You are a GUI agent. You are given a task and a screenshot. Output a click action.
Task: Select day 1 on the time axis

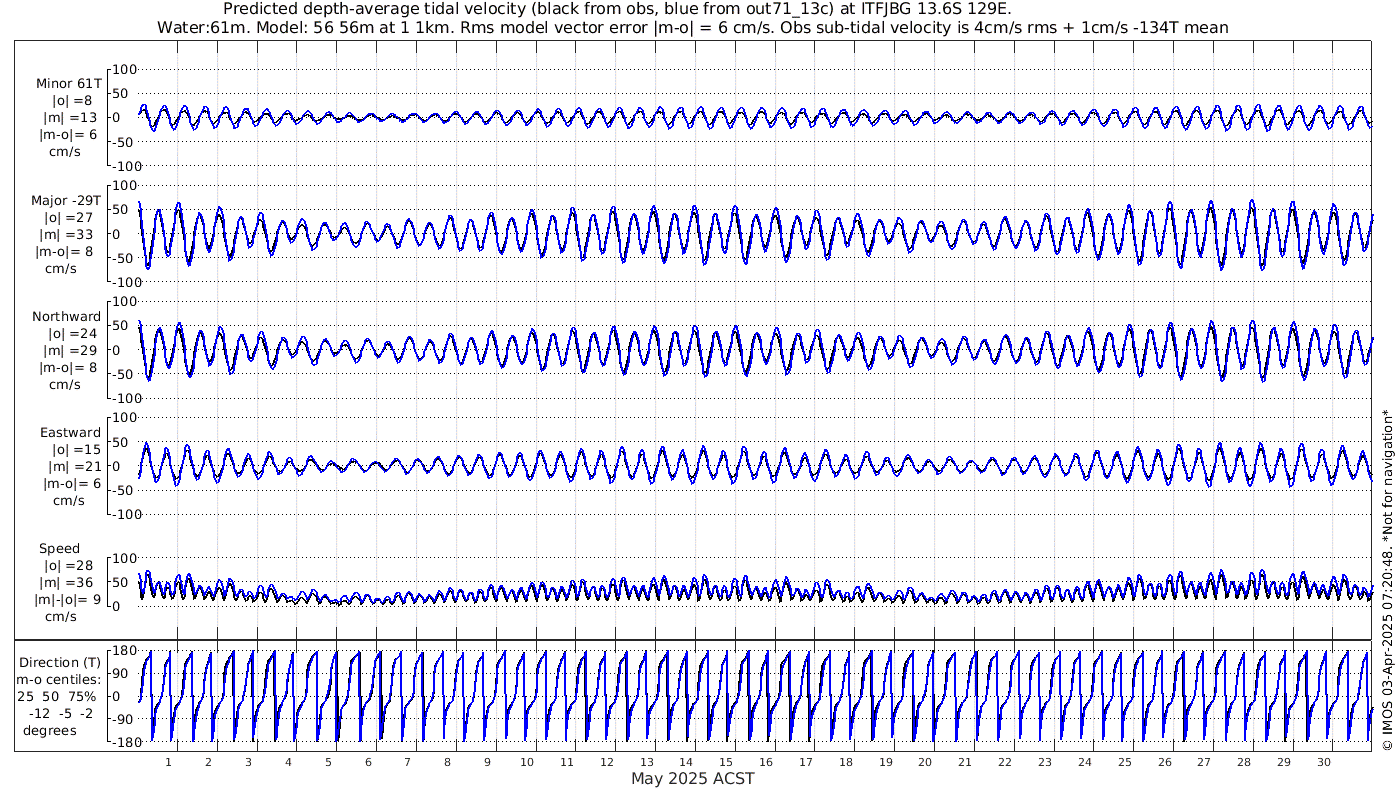click(168, 762)
